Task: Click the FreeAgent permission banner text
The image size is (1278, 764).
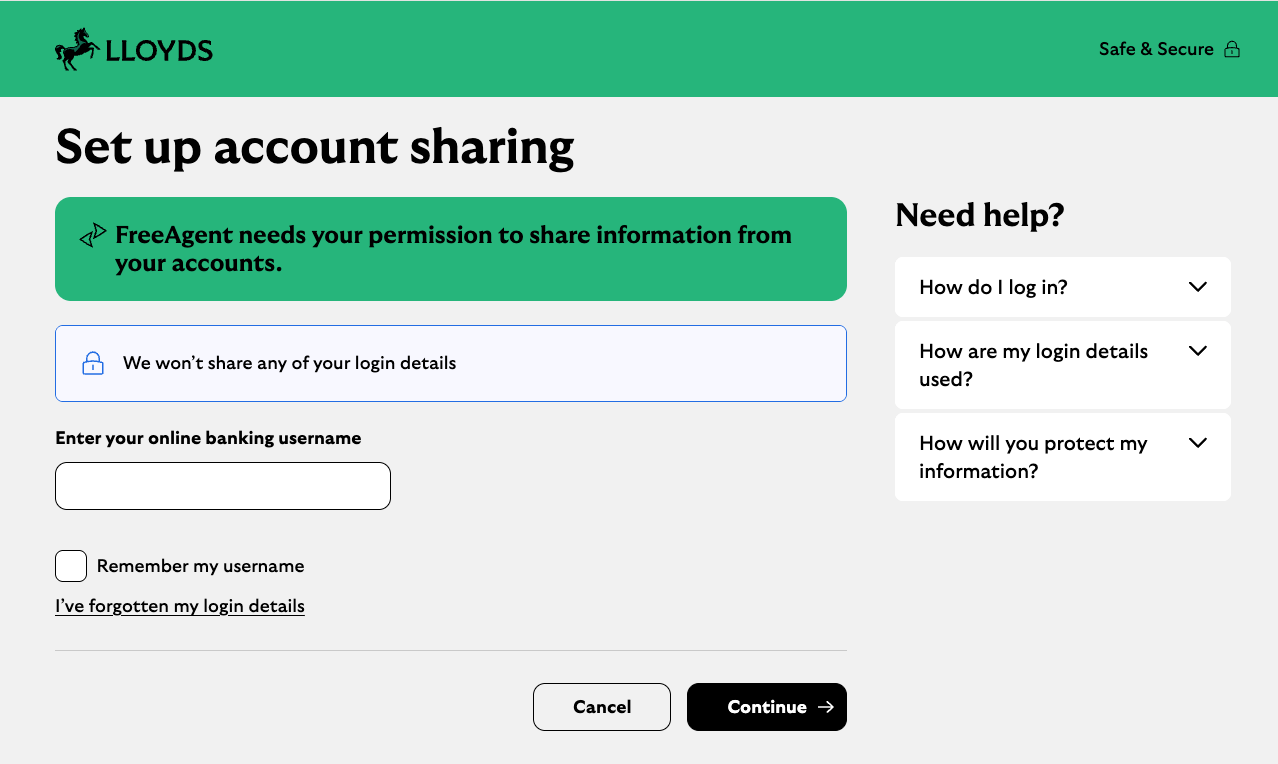Action: point(453,249)
